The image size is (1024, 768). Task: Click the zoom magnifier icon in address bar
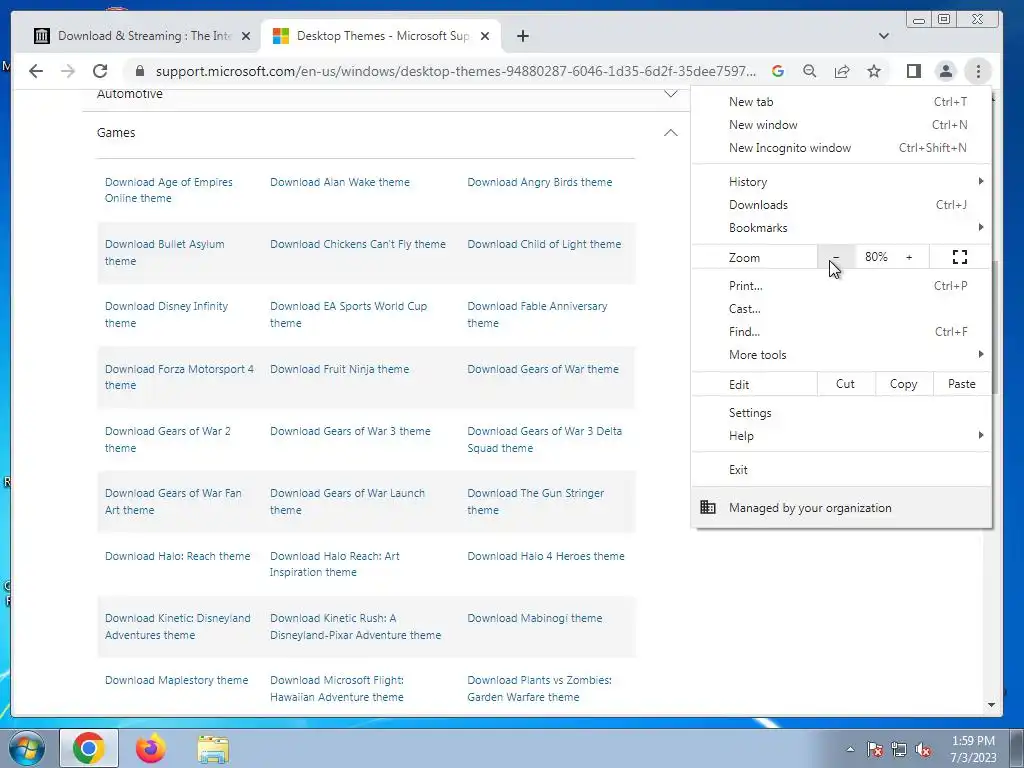(x=810, y=71)
